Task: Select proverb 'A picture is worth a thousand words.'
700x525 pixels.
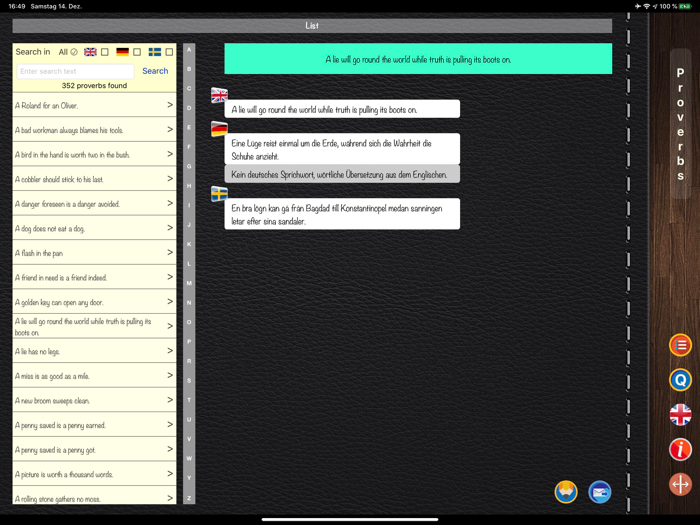Action: click(x=94, y=474)
